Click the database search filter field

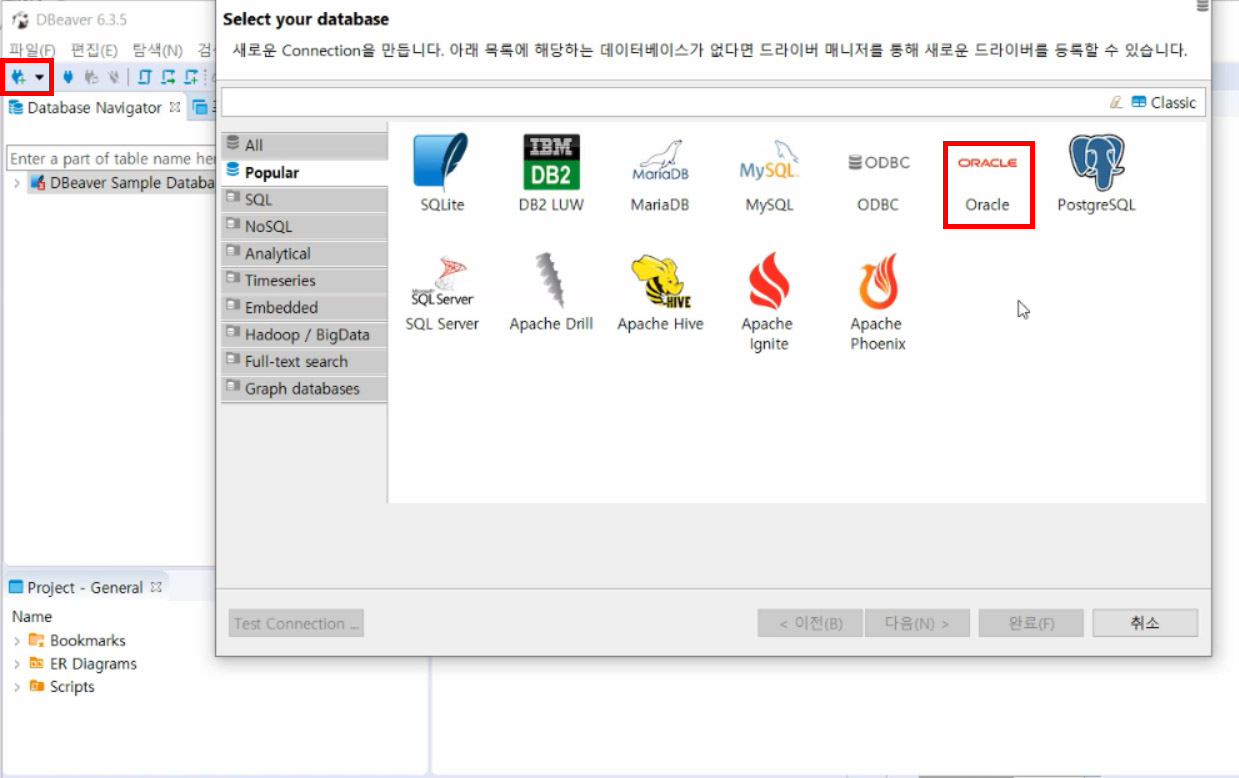(x=660, y=102)
